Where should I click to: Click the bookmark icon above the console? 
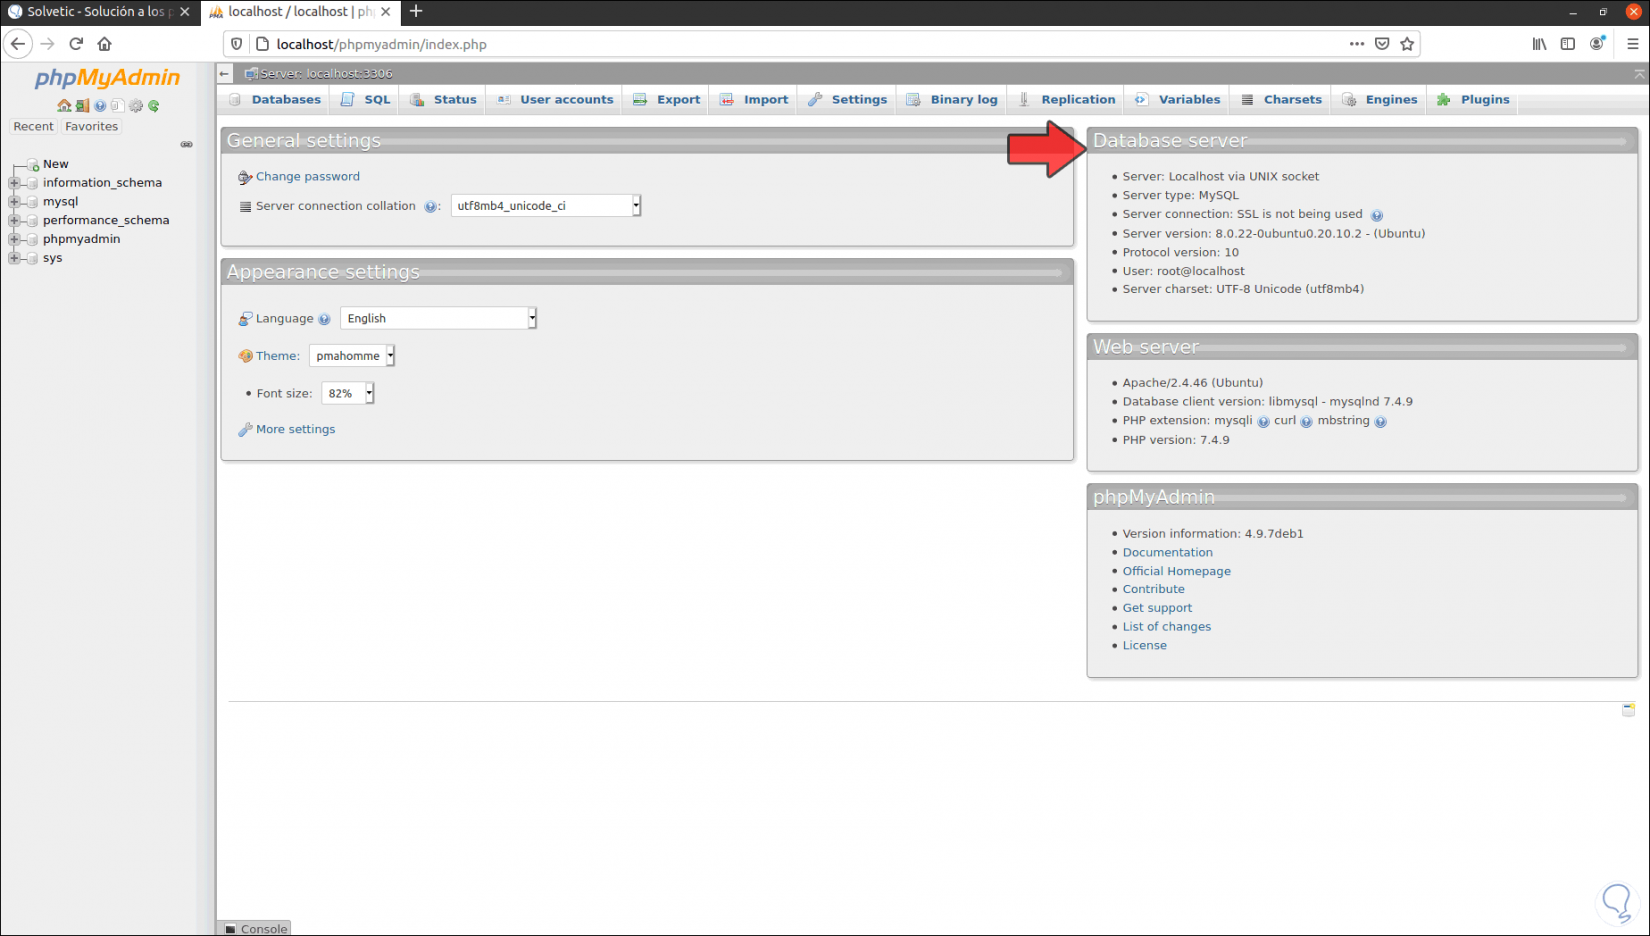pyautogui.click(x=1628, y=710)
